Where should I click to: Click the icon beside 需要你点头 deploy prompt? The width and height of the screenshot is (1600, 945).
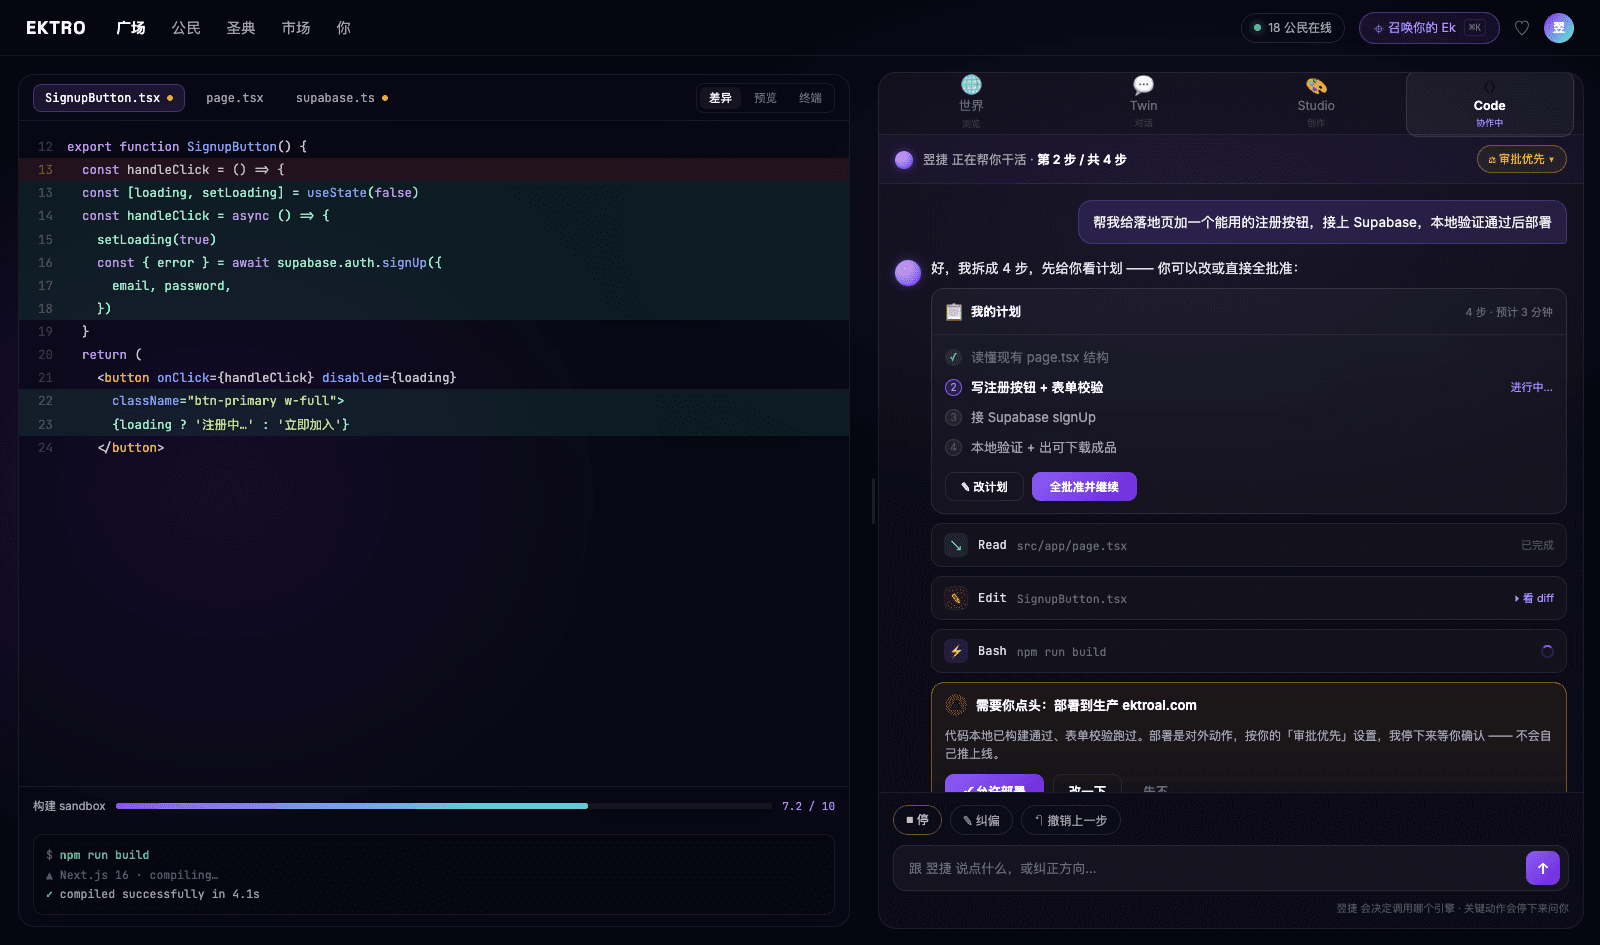pos(956,705)
